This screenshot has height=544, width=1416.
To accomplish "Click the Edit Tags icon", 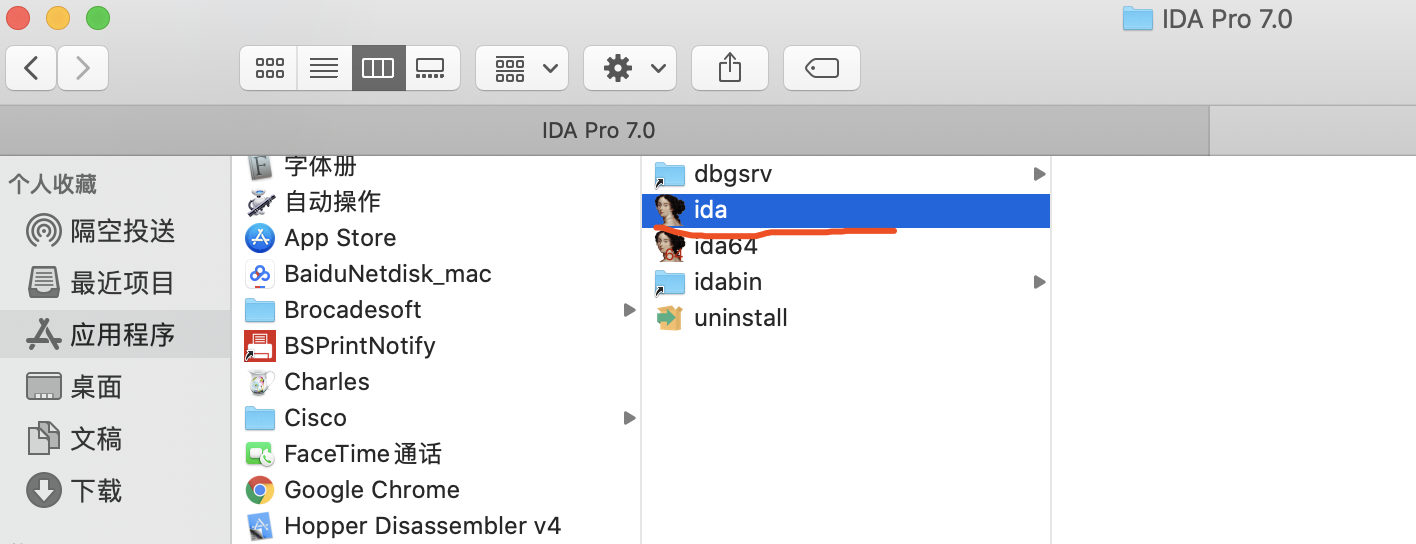I will [x=822, y=68].
